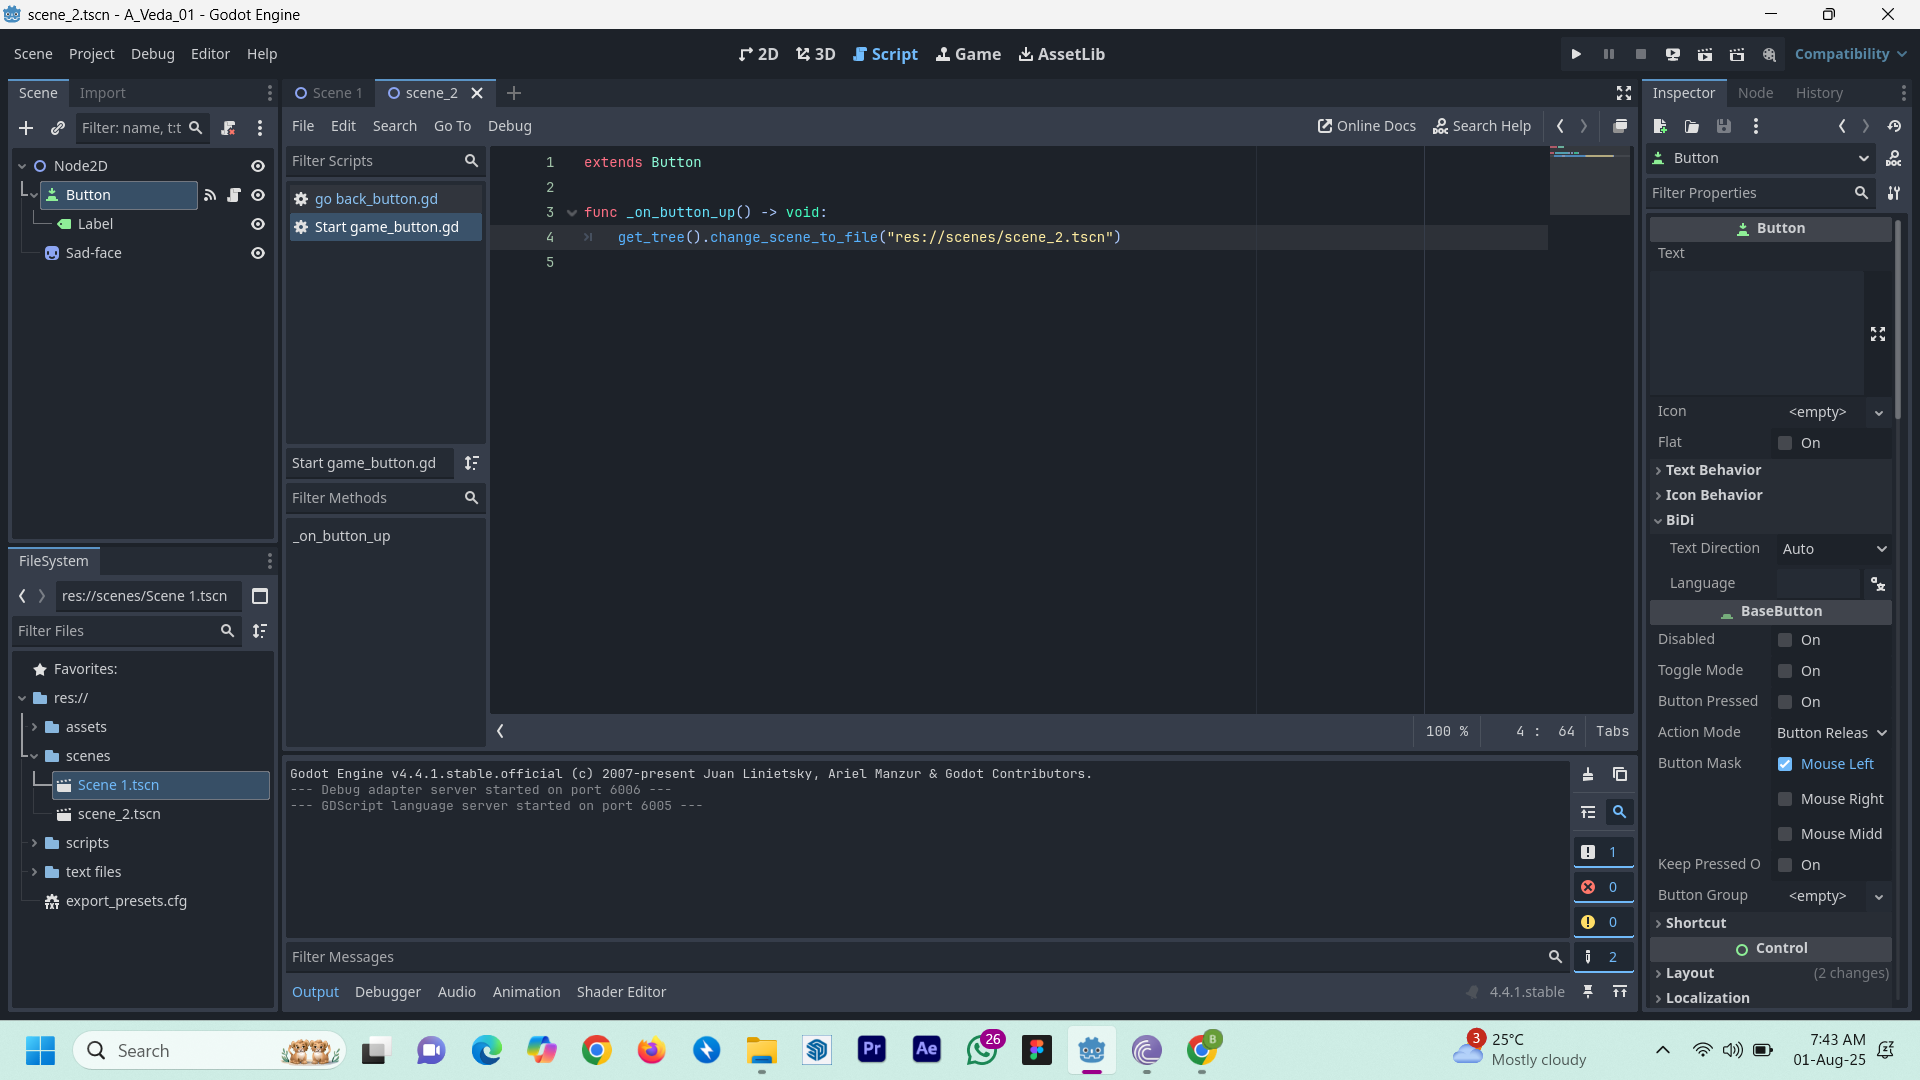Open Firefox from the taskbar

pos(652,1050)
